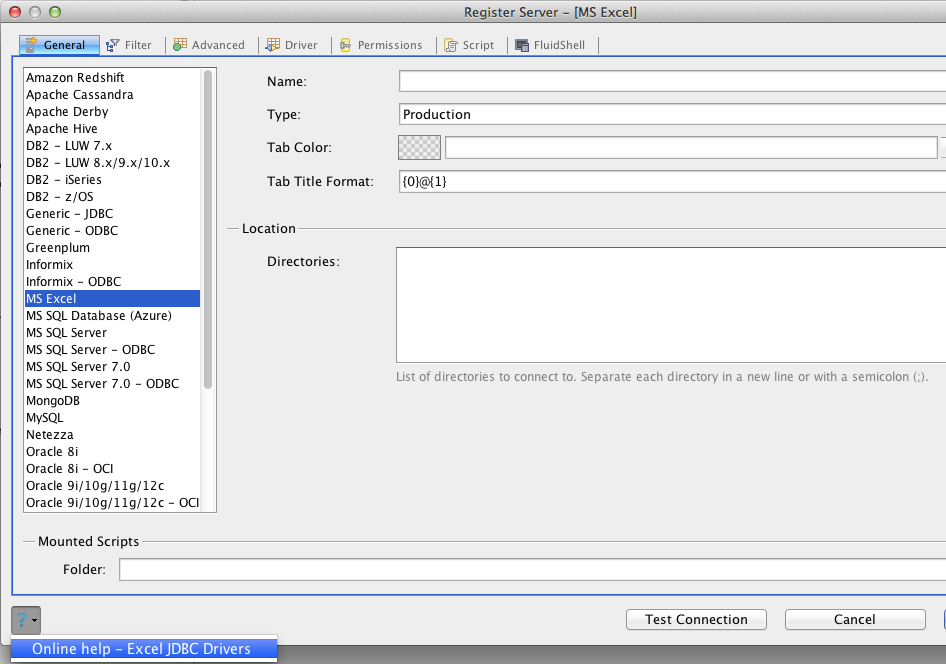Click the FluidShell tab icon
Image resolution: width=946 pixels, height=664 pixels.
(522, 45)
